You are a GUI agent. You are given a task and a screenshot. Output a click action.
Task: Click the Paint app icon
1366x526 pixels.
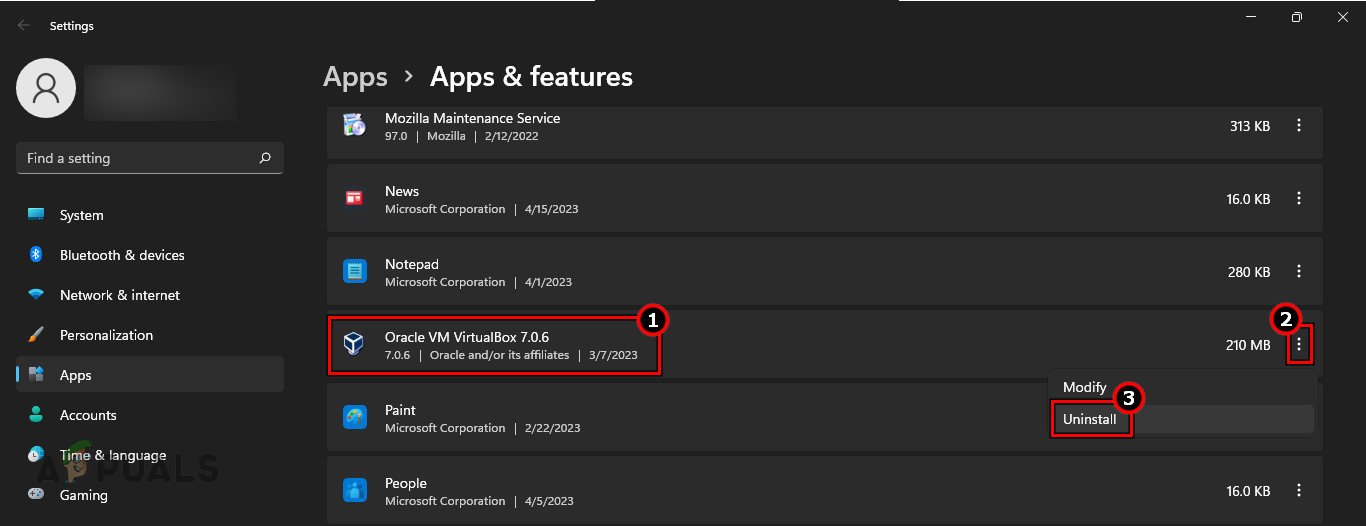coord(355,417)
